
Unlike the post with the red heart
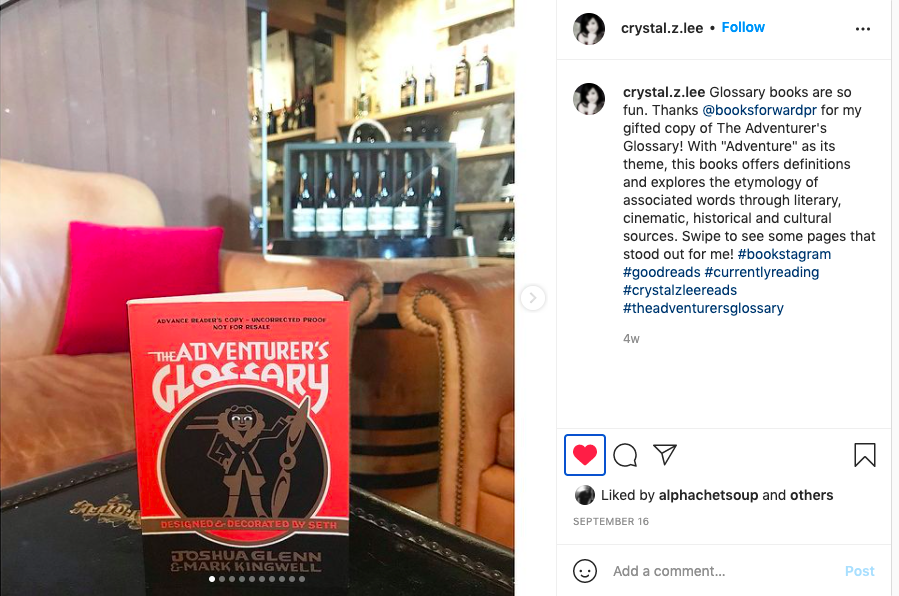(585, 455)
